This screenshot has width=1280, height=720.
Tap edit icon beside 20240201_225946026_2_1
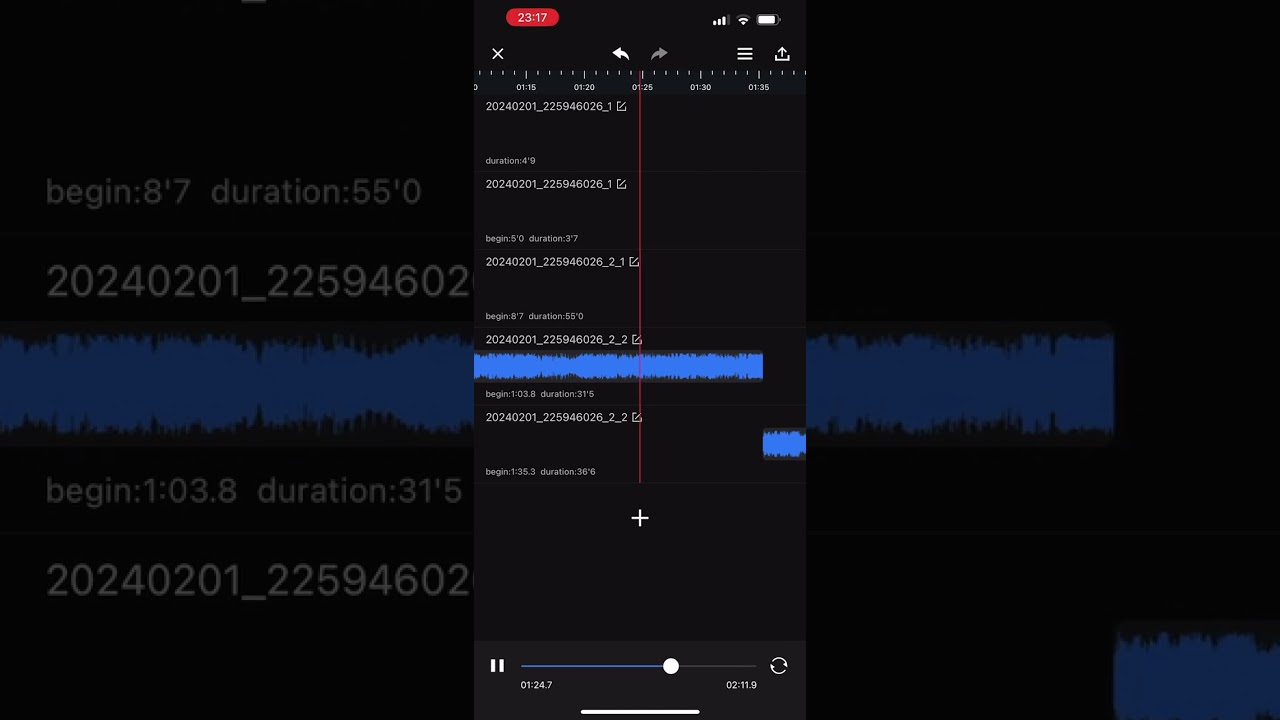(x=634, y=262)
